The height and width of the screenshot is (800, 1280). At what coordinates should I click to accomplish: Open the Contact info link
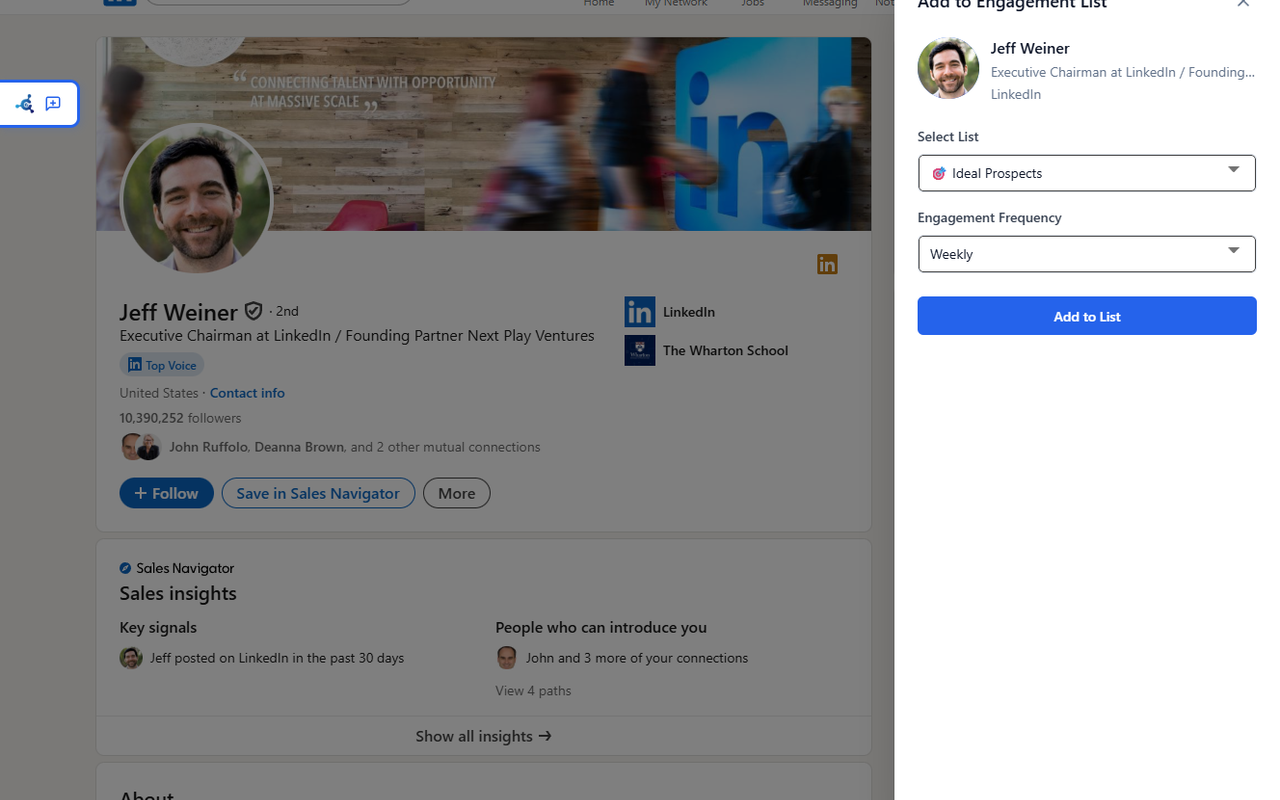point(247,393)
